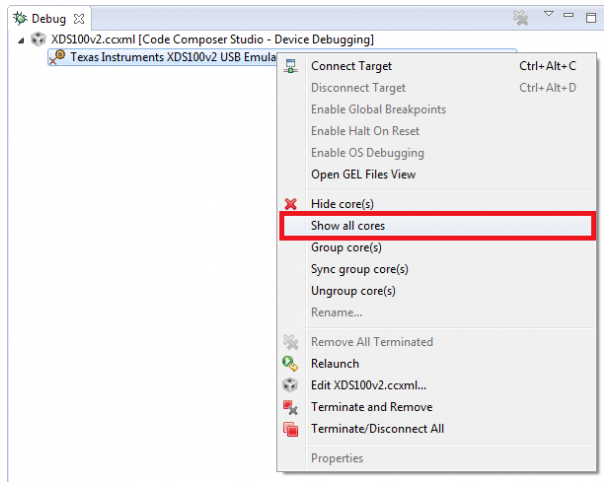Select the Rename... menu entry

438,312
